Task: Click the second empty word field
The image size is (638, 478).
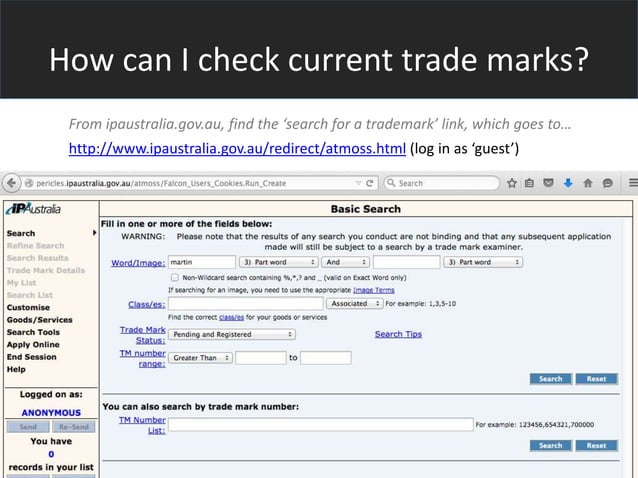Action: (406, 262)
